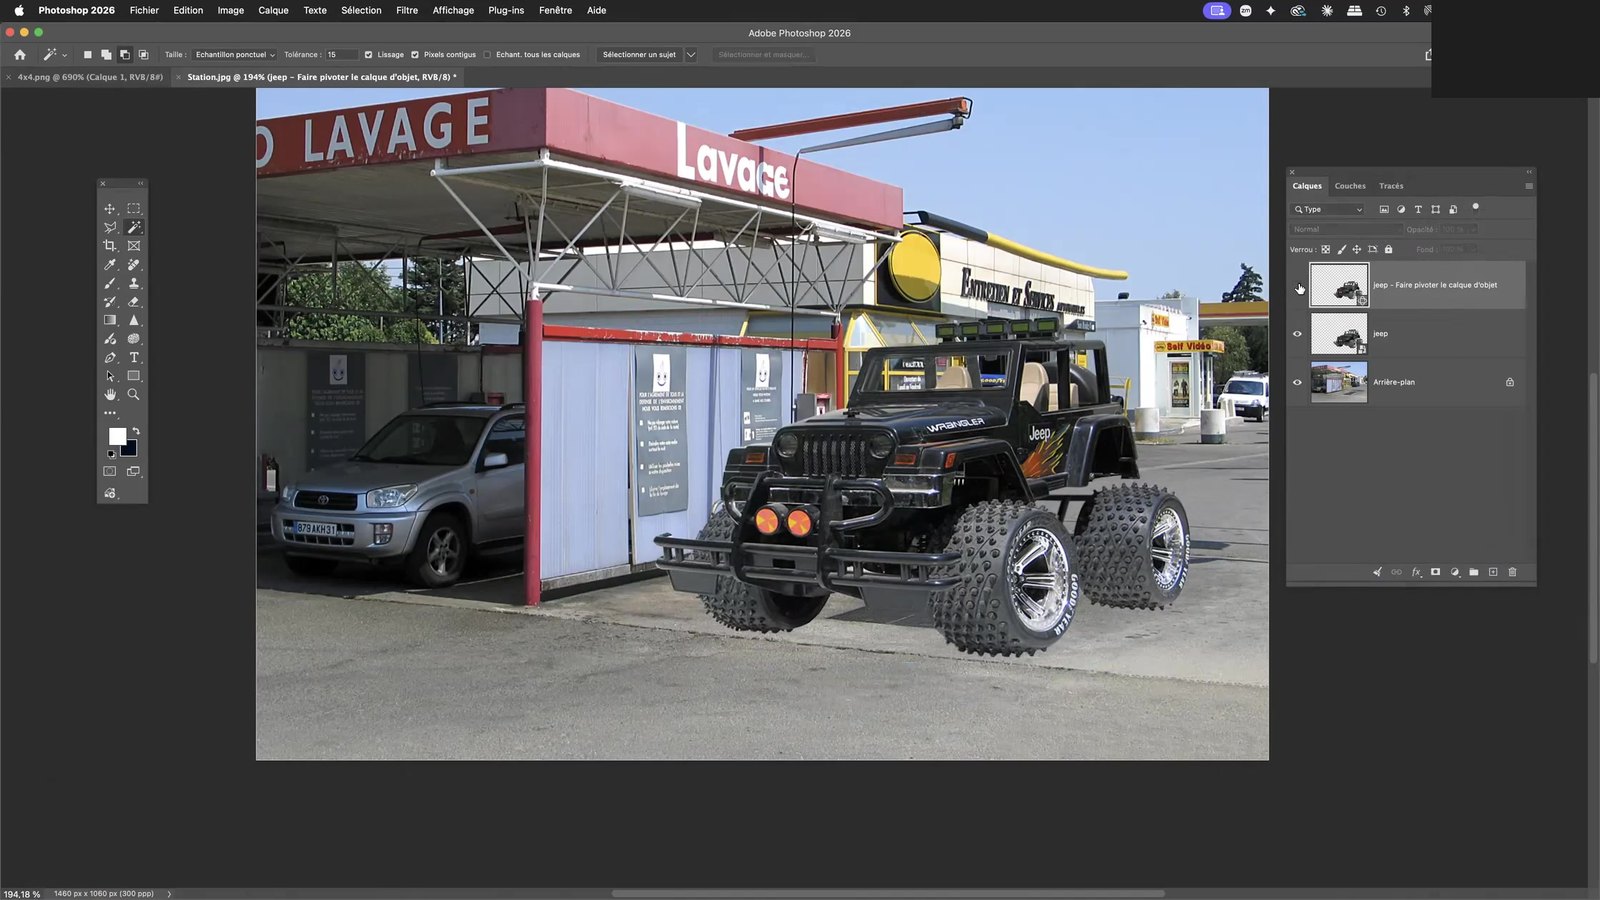Toggle Pixels contigus checkbox
This screenshot has height=900, width=1600.
pyautogui.click(x=415, y=55)
